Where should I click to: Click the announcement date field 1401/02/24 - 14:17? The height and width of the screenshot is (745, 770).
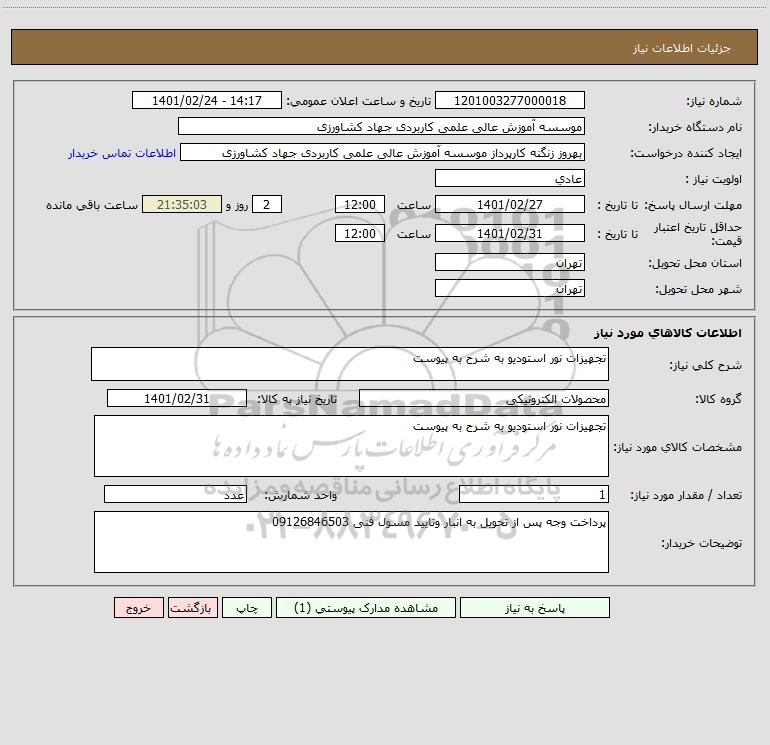tap(207, 100)
